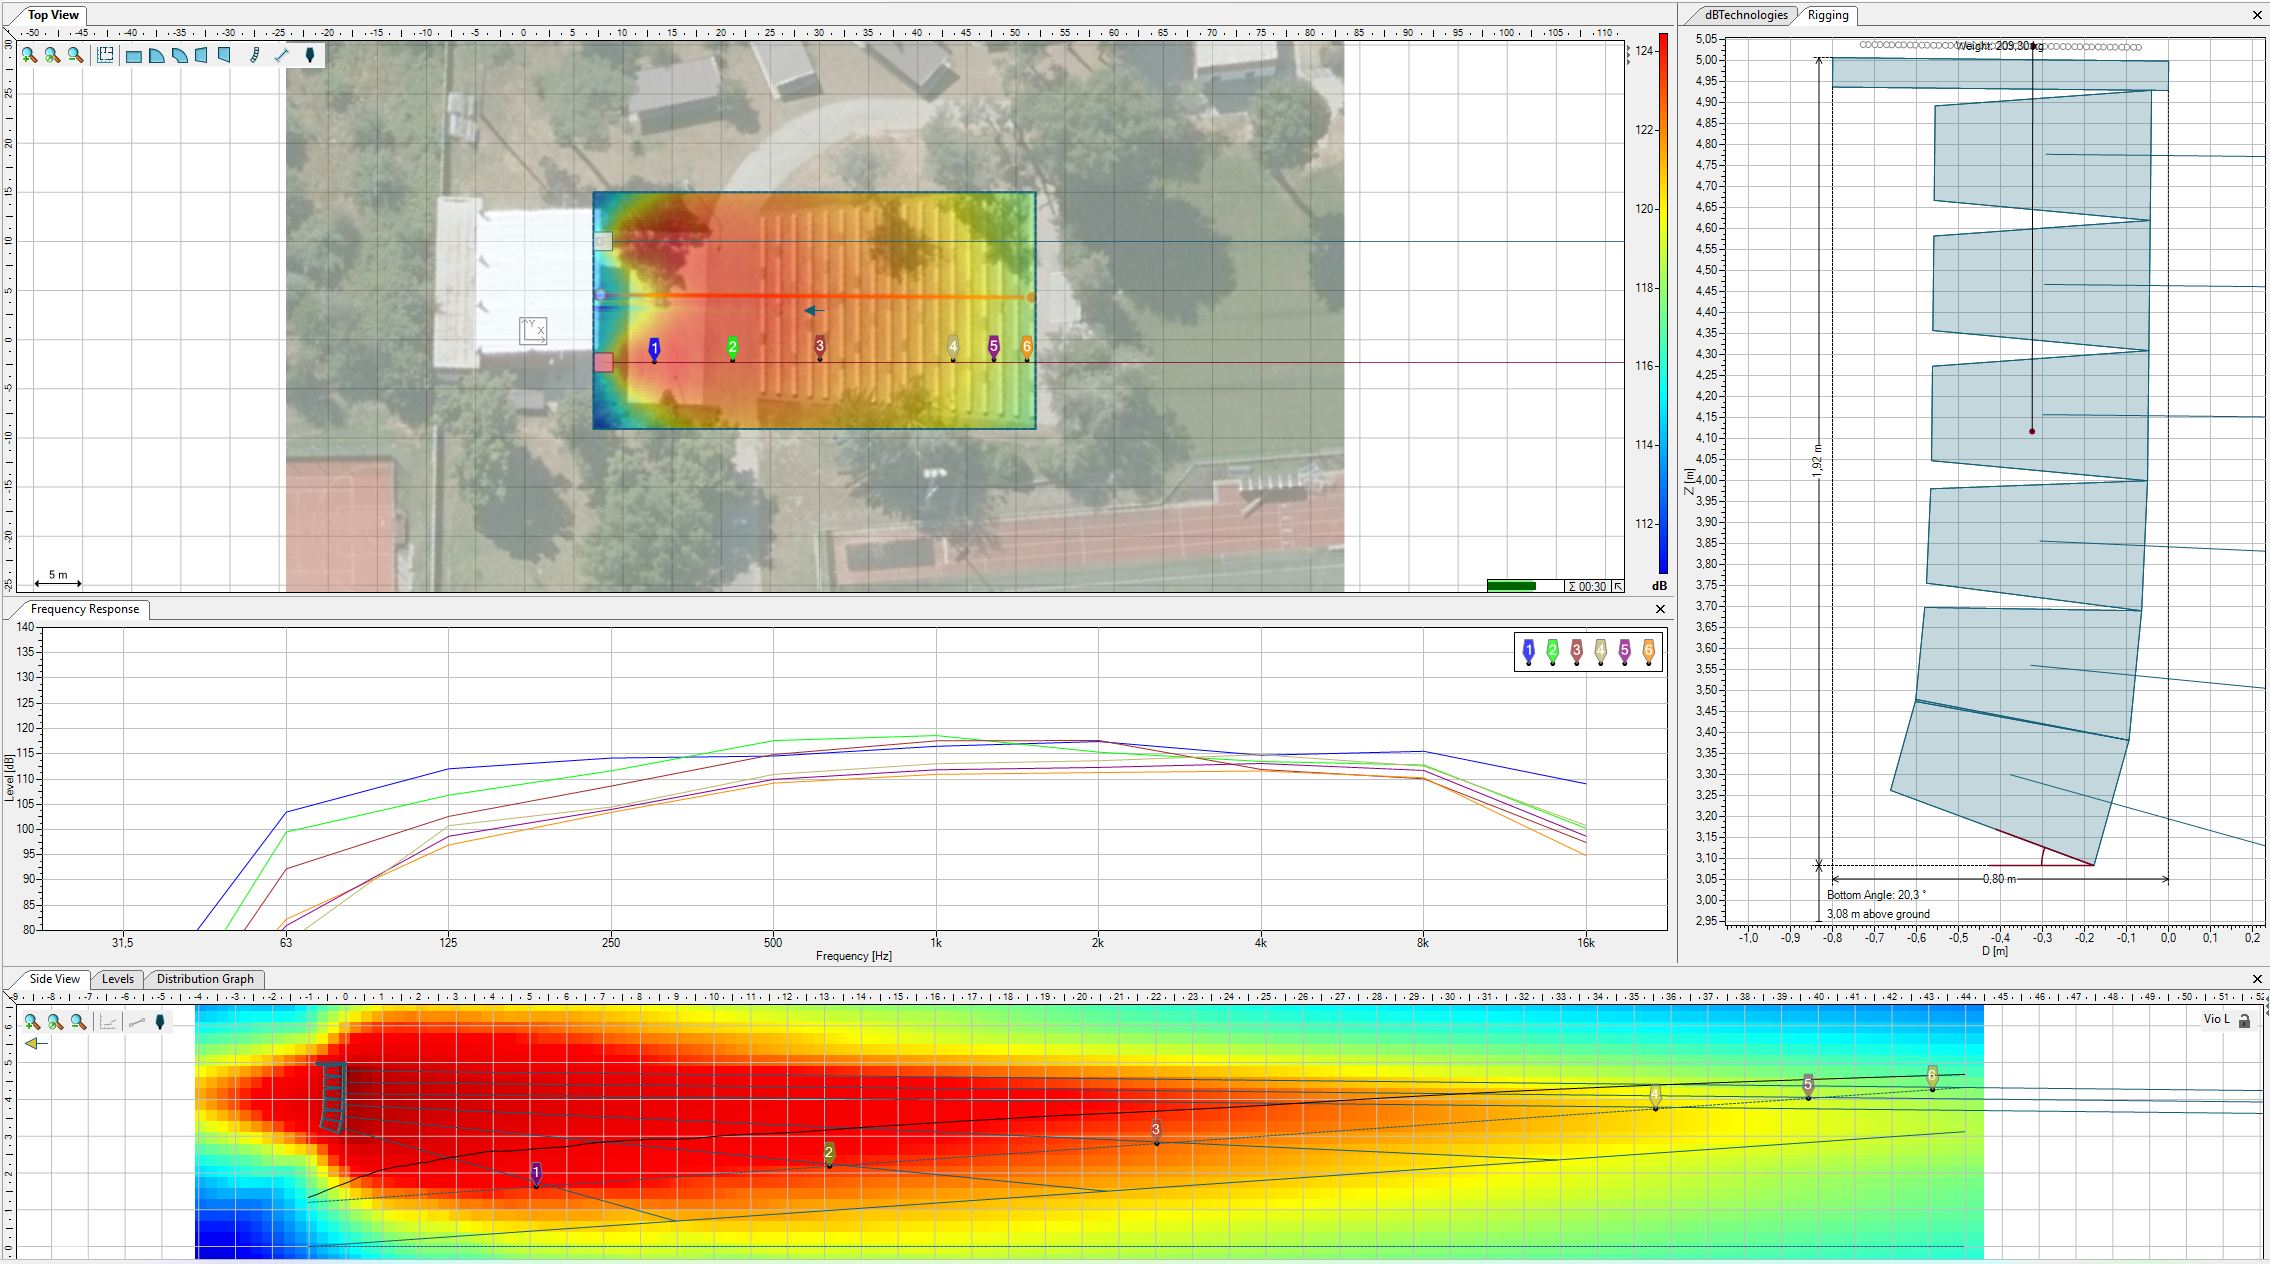2270x1264 pixels.
Task: Click the dB color scale bar
Action: tap(1662, 300)
